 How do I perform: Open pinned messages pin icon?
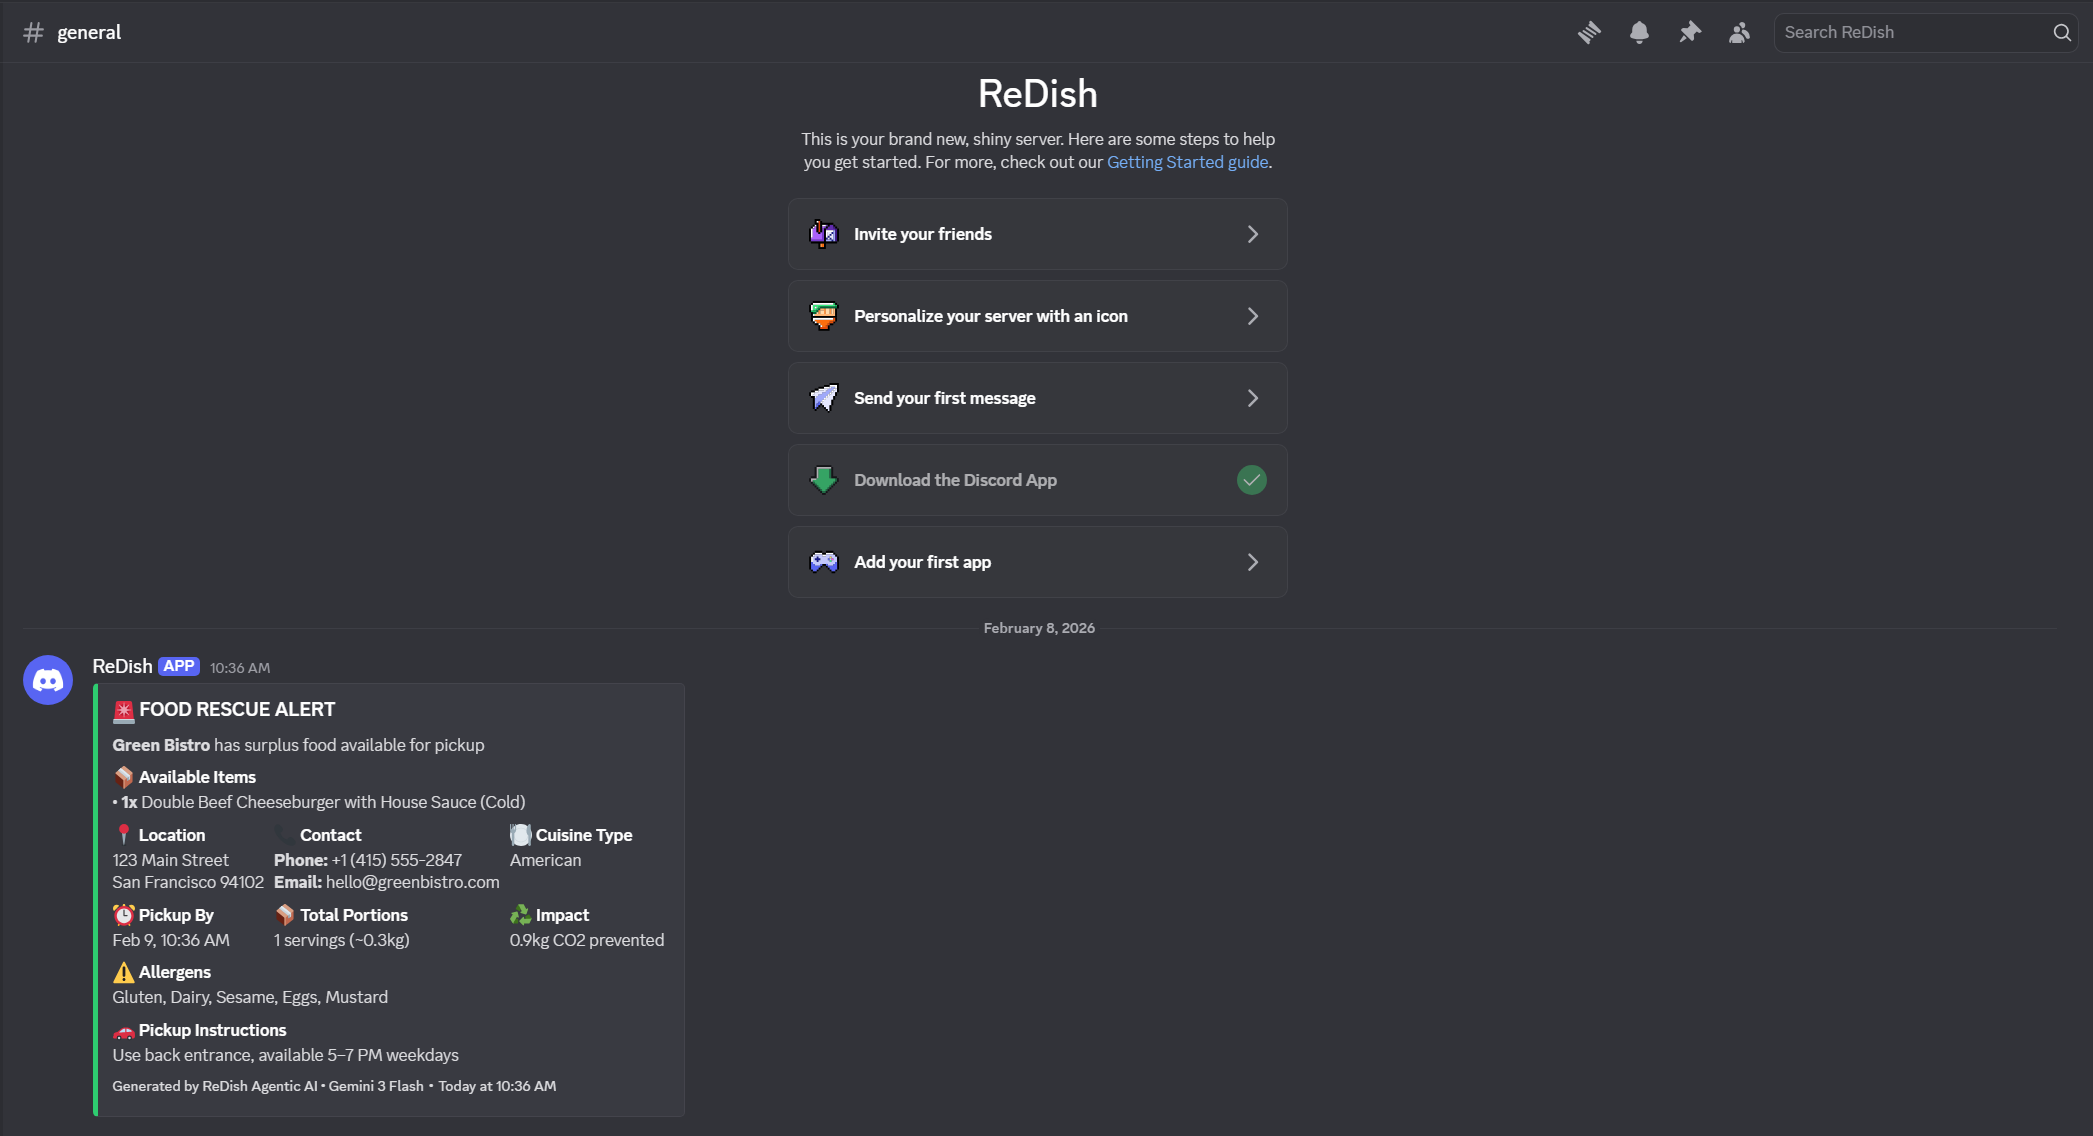tap(1689, 32)
